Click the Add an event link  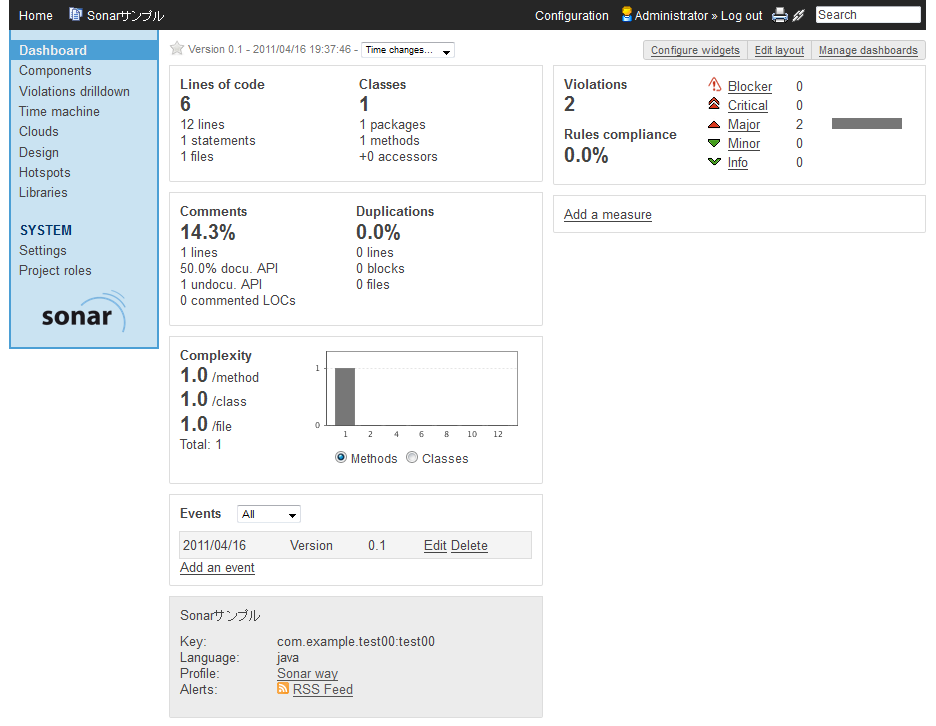pos(217,567)
